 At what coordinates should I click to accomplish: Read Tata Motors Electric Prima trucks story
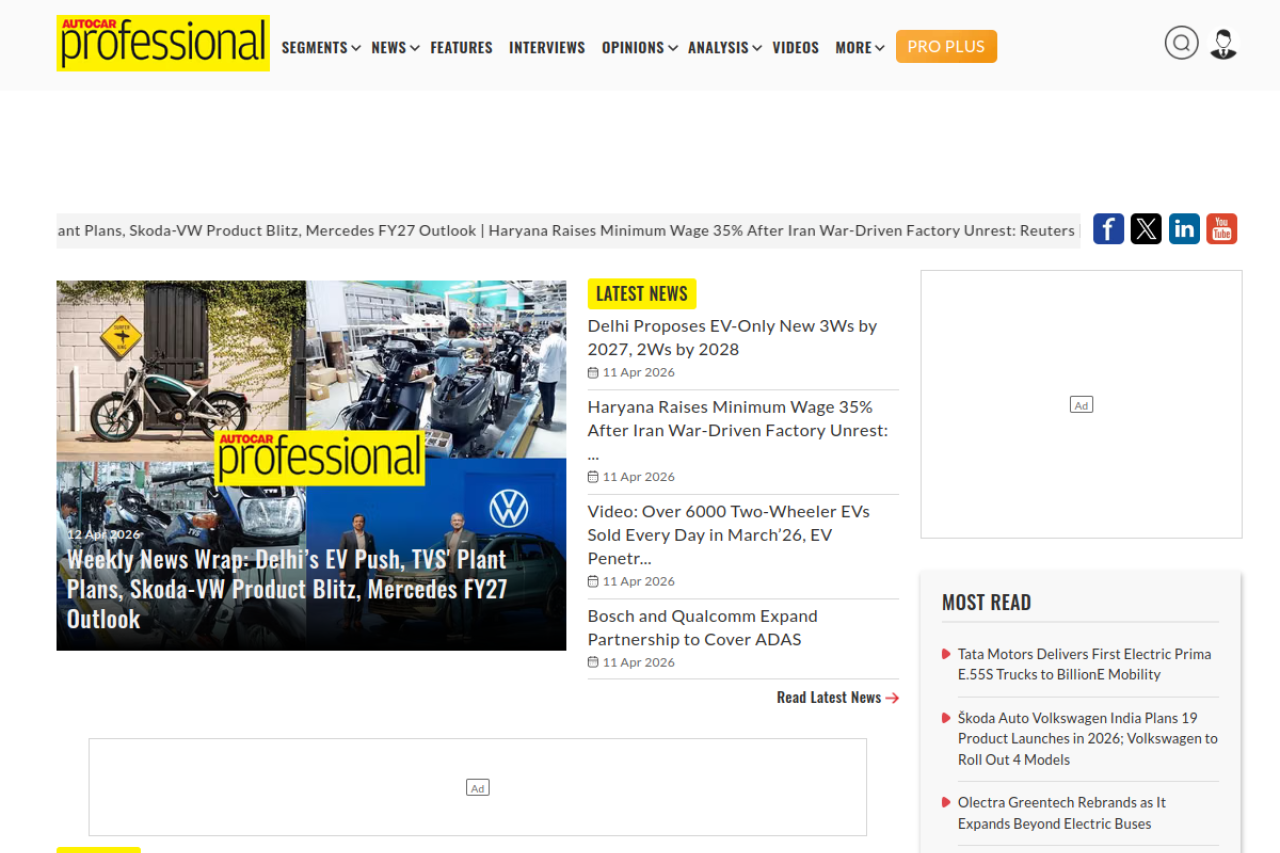click(1084, 664)
